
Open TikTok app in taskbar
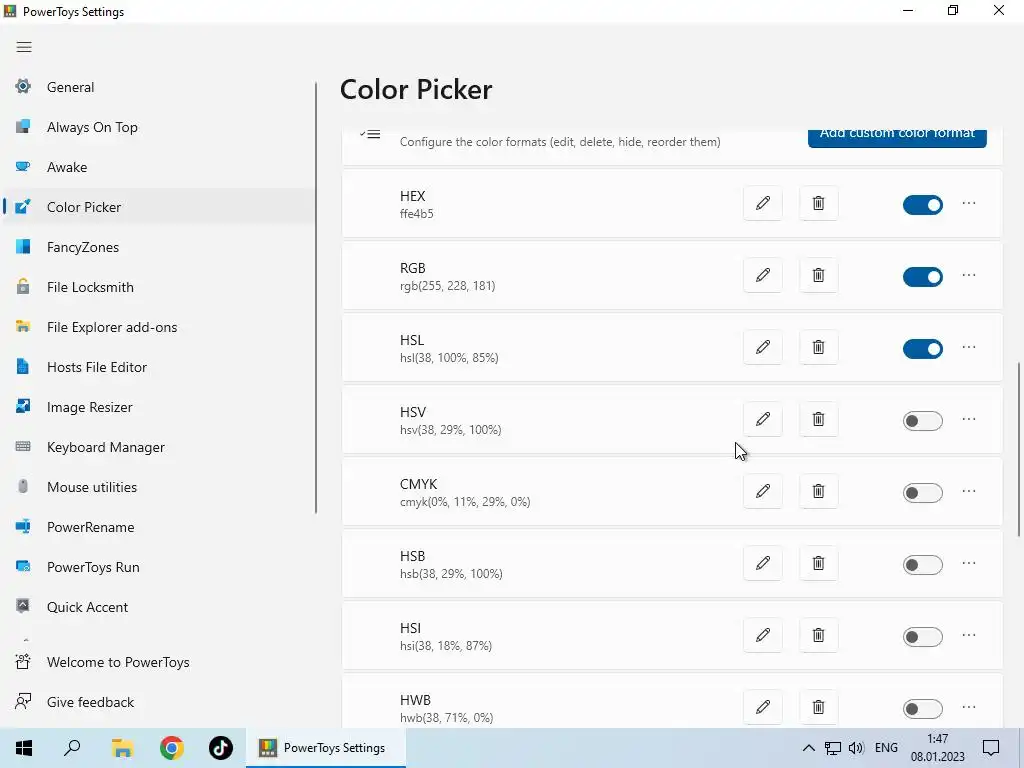(x=221, y=748)
